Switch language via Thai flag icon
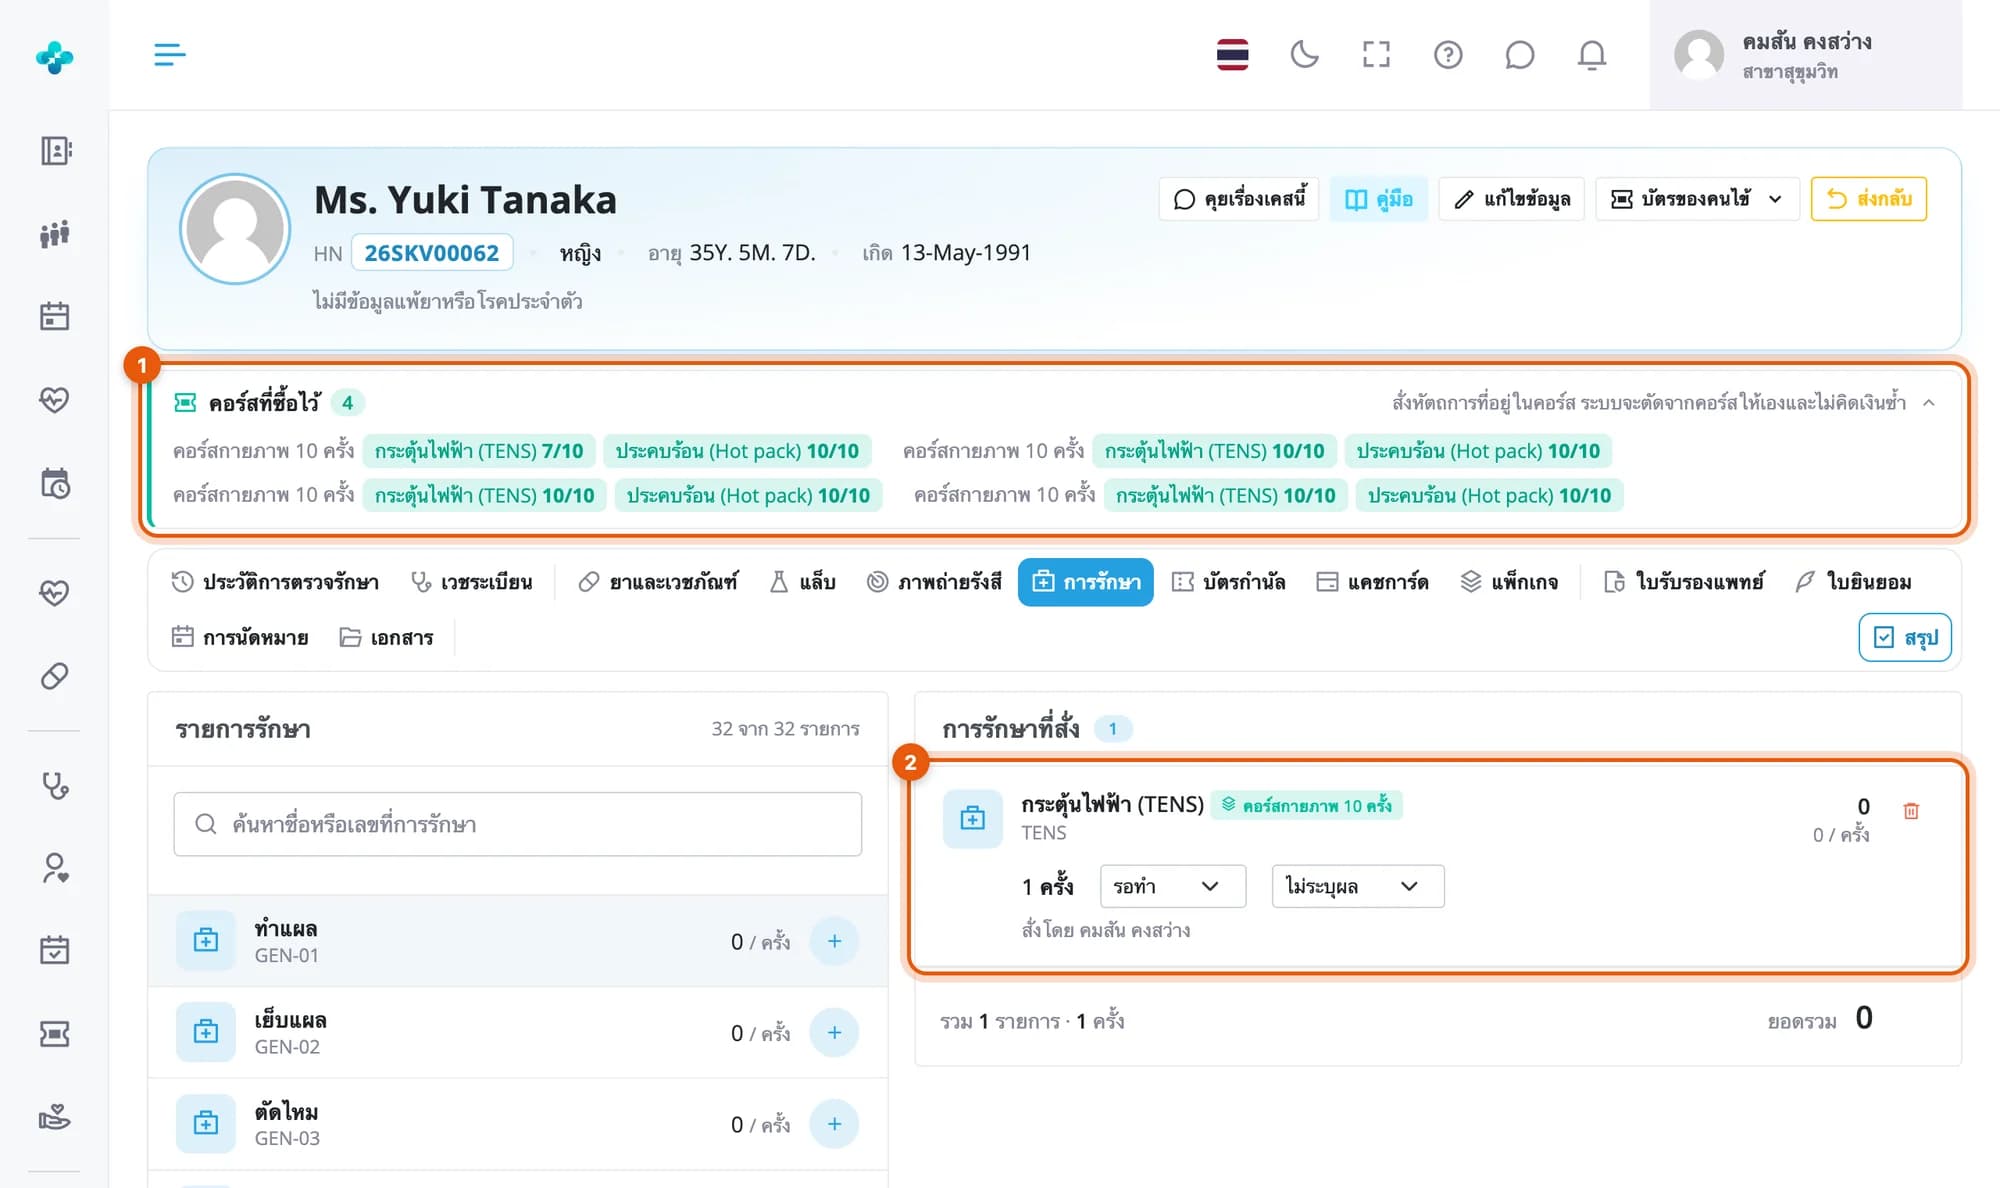The height and width of the screenshot is (1188, 2000). pos(1232,54)
